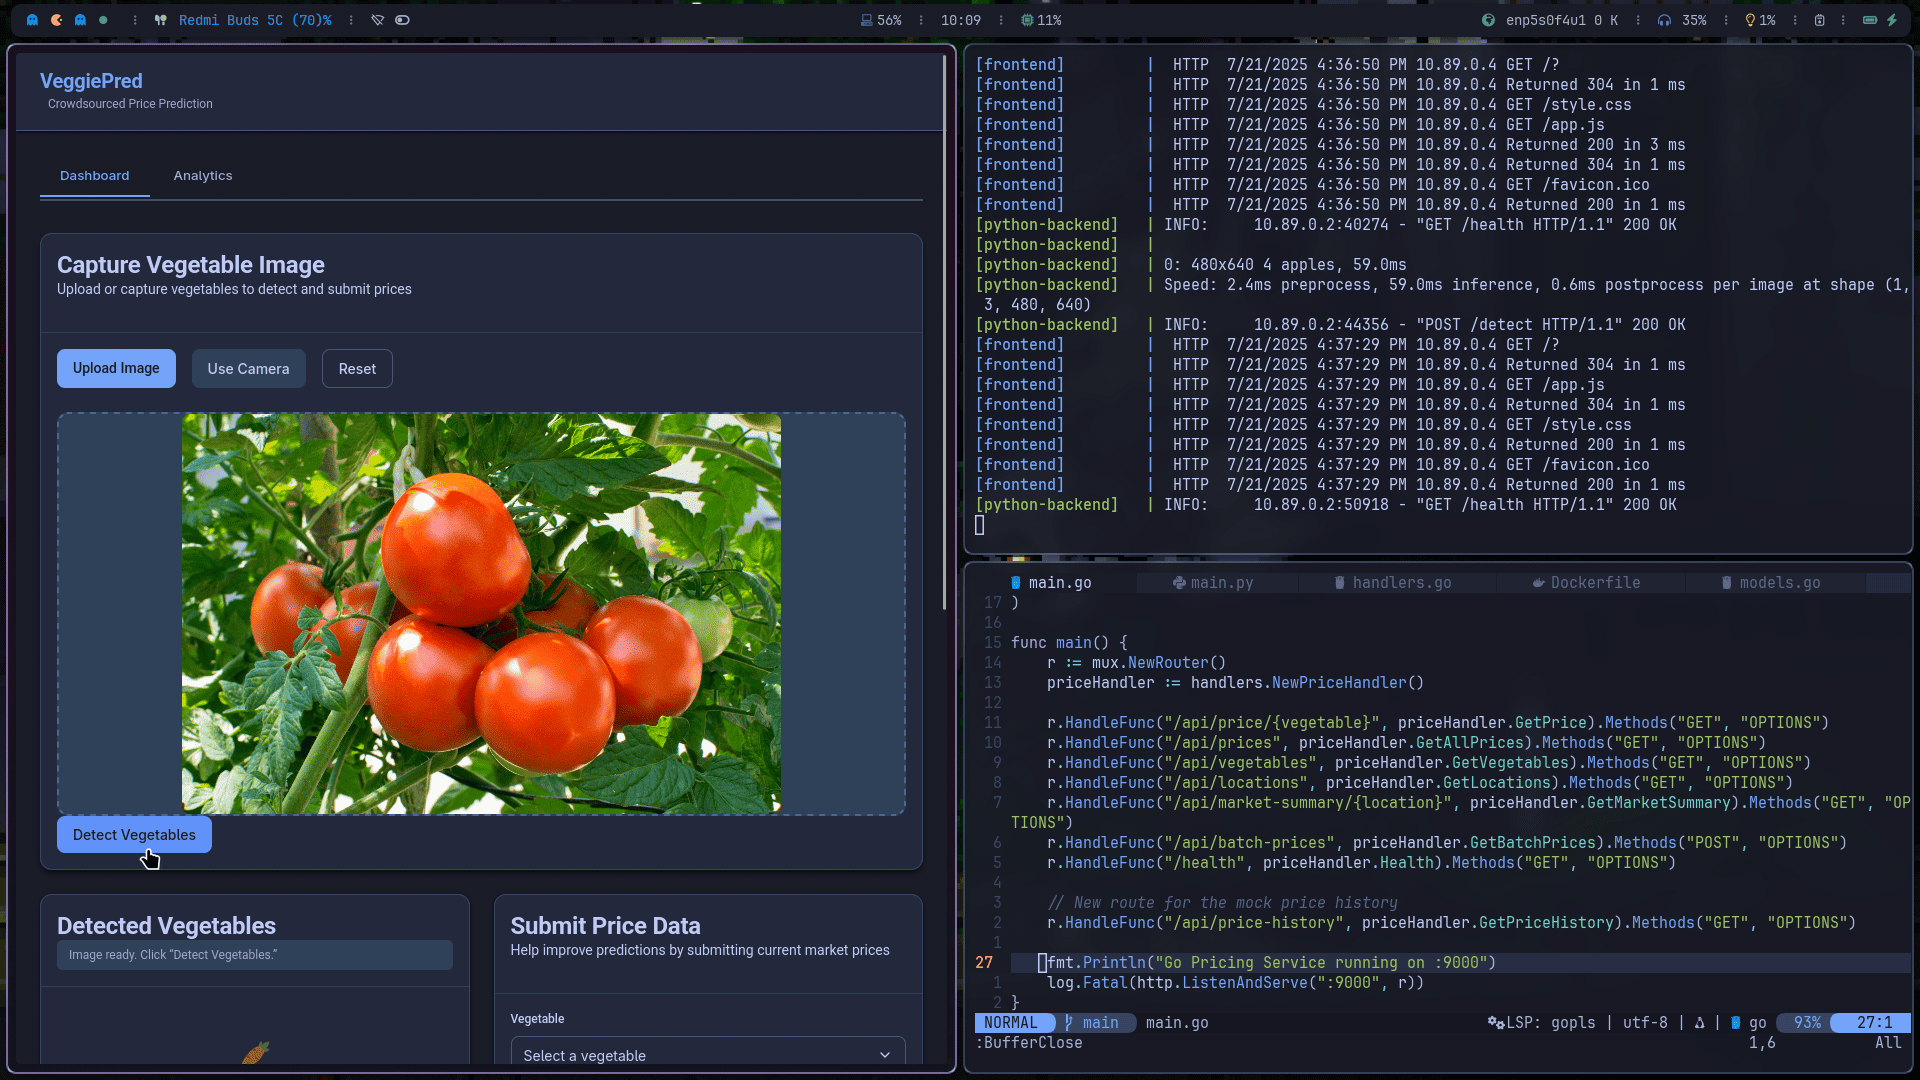Click the CPU usage chip icon

(1026, 20)
